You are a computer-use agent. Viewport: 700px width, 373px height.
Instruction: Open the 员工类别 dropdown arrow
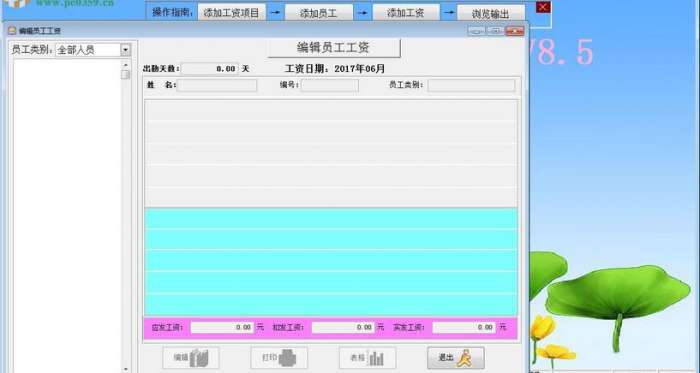click(125, 50)
